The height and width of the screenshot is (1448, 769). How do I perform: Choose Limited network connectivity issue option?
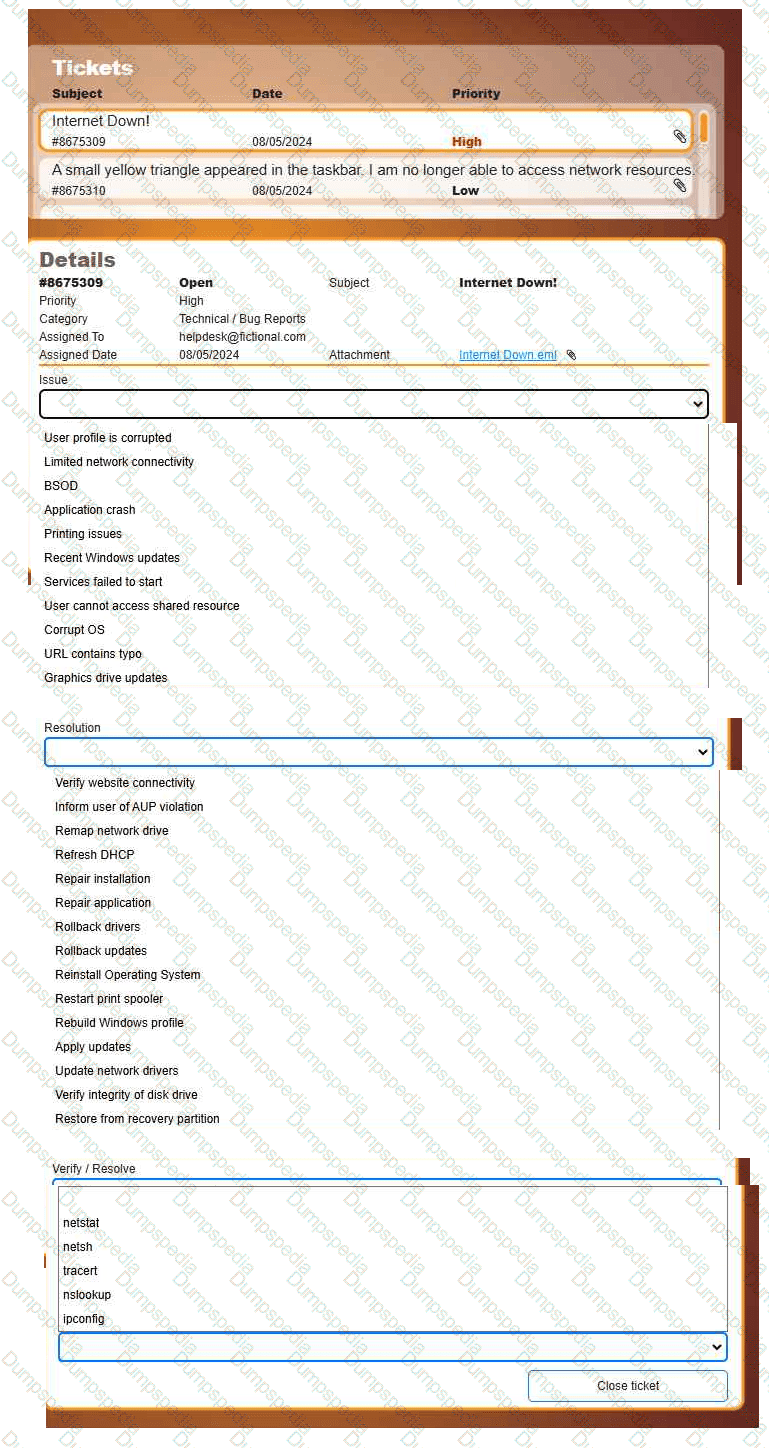pos(119,462)
